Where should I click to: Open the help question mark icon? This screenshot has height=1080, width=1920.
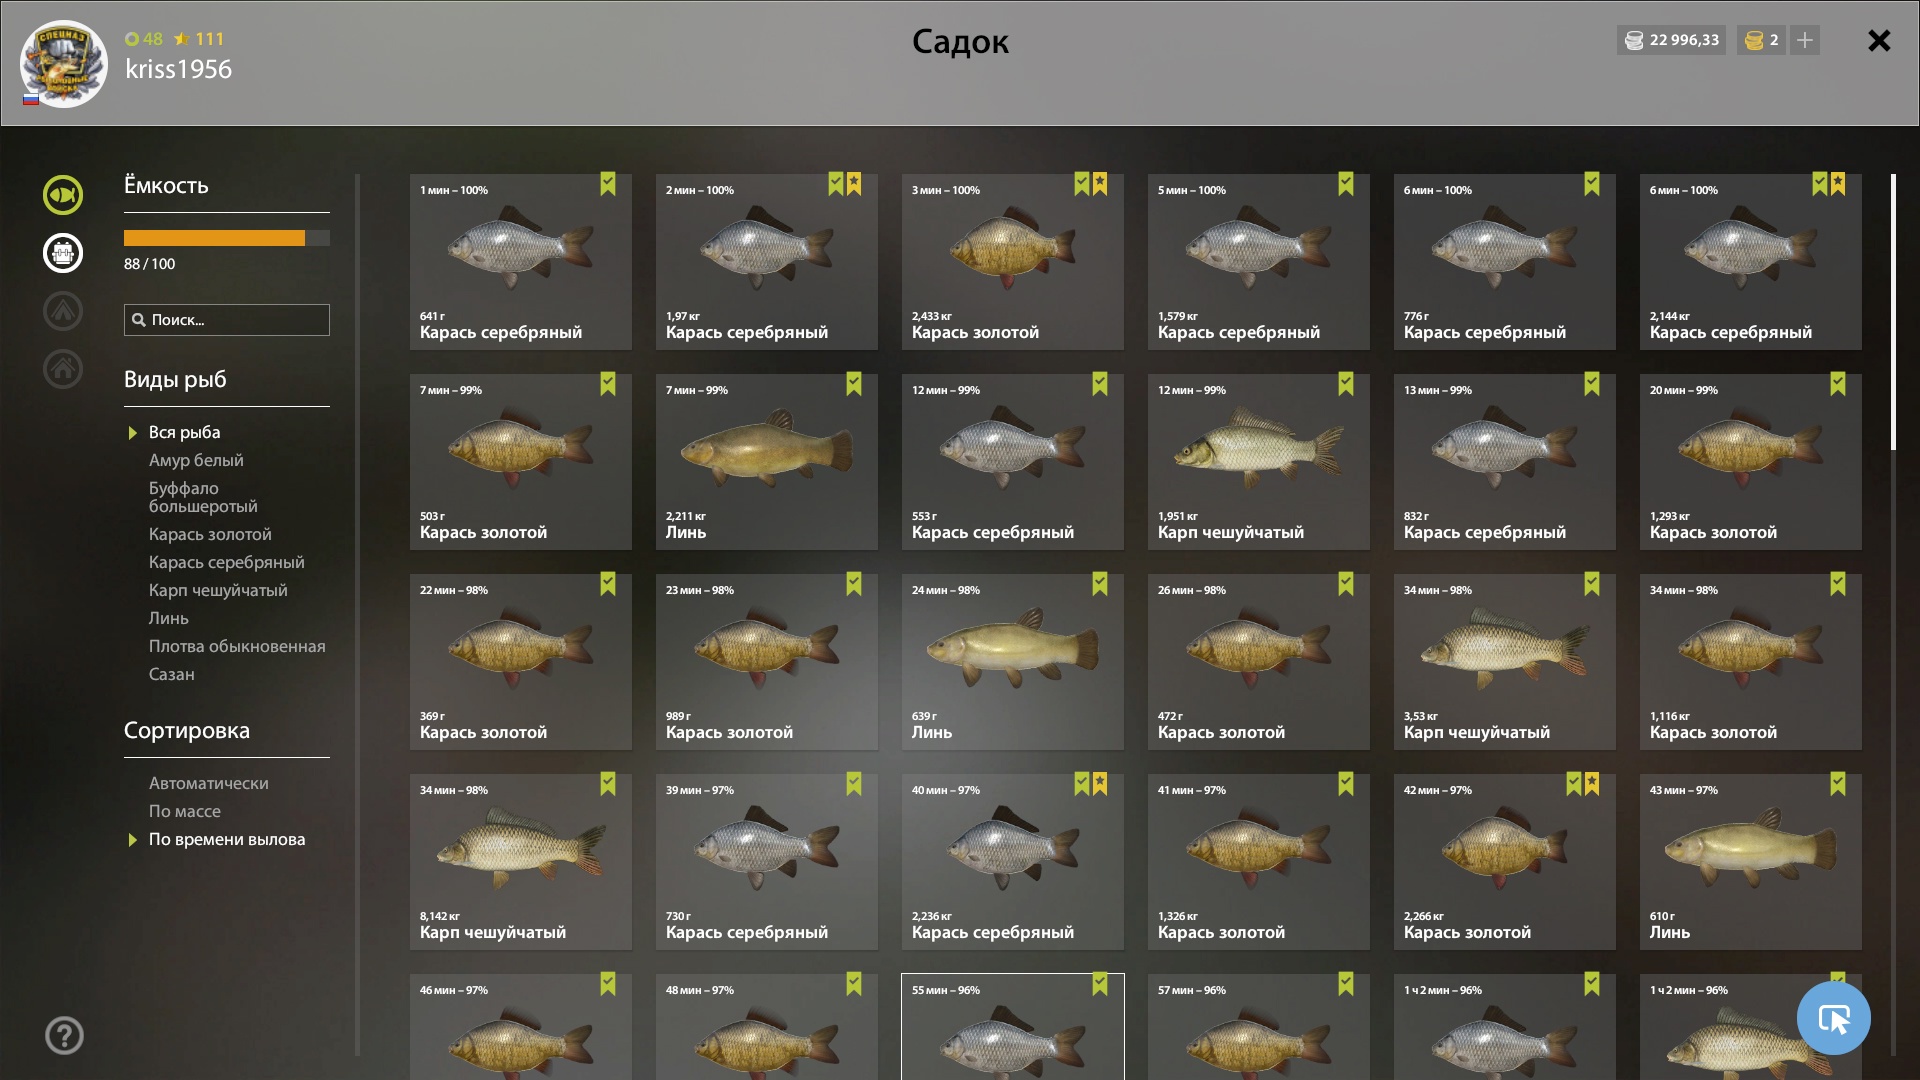(64, 1036)
